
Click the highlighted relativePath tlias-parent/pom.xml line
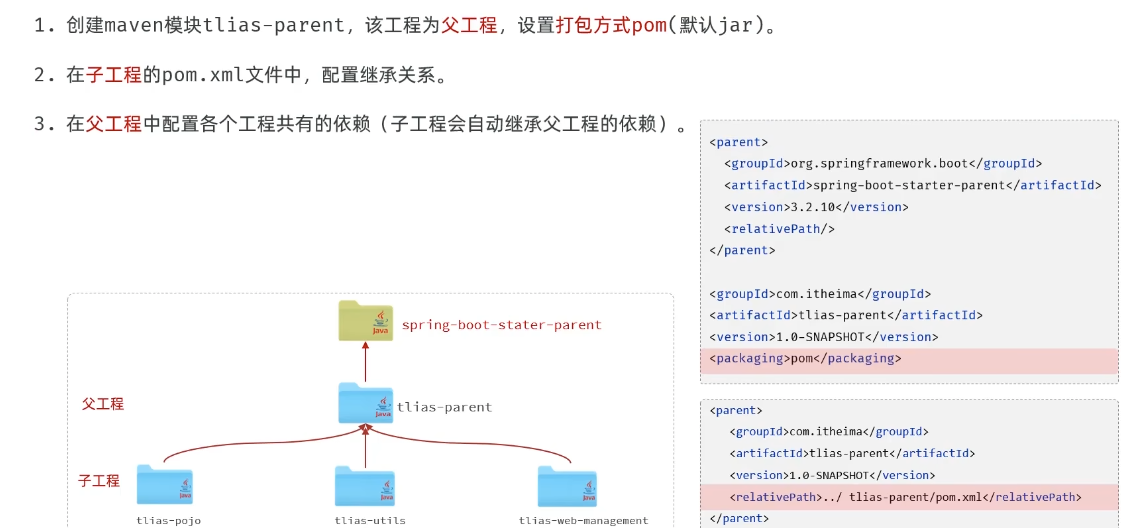click(x=909, y=497)
